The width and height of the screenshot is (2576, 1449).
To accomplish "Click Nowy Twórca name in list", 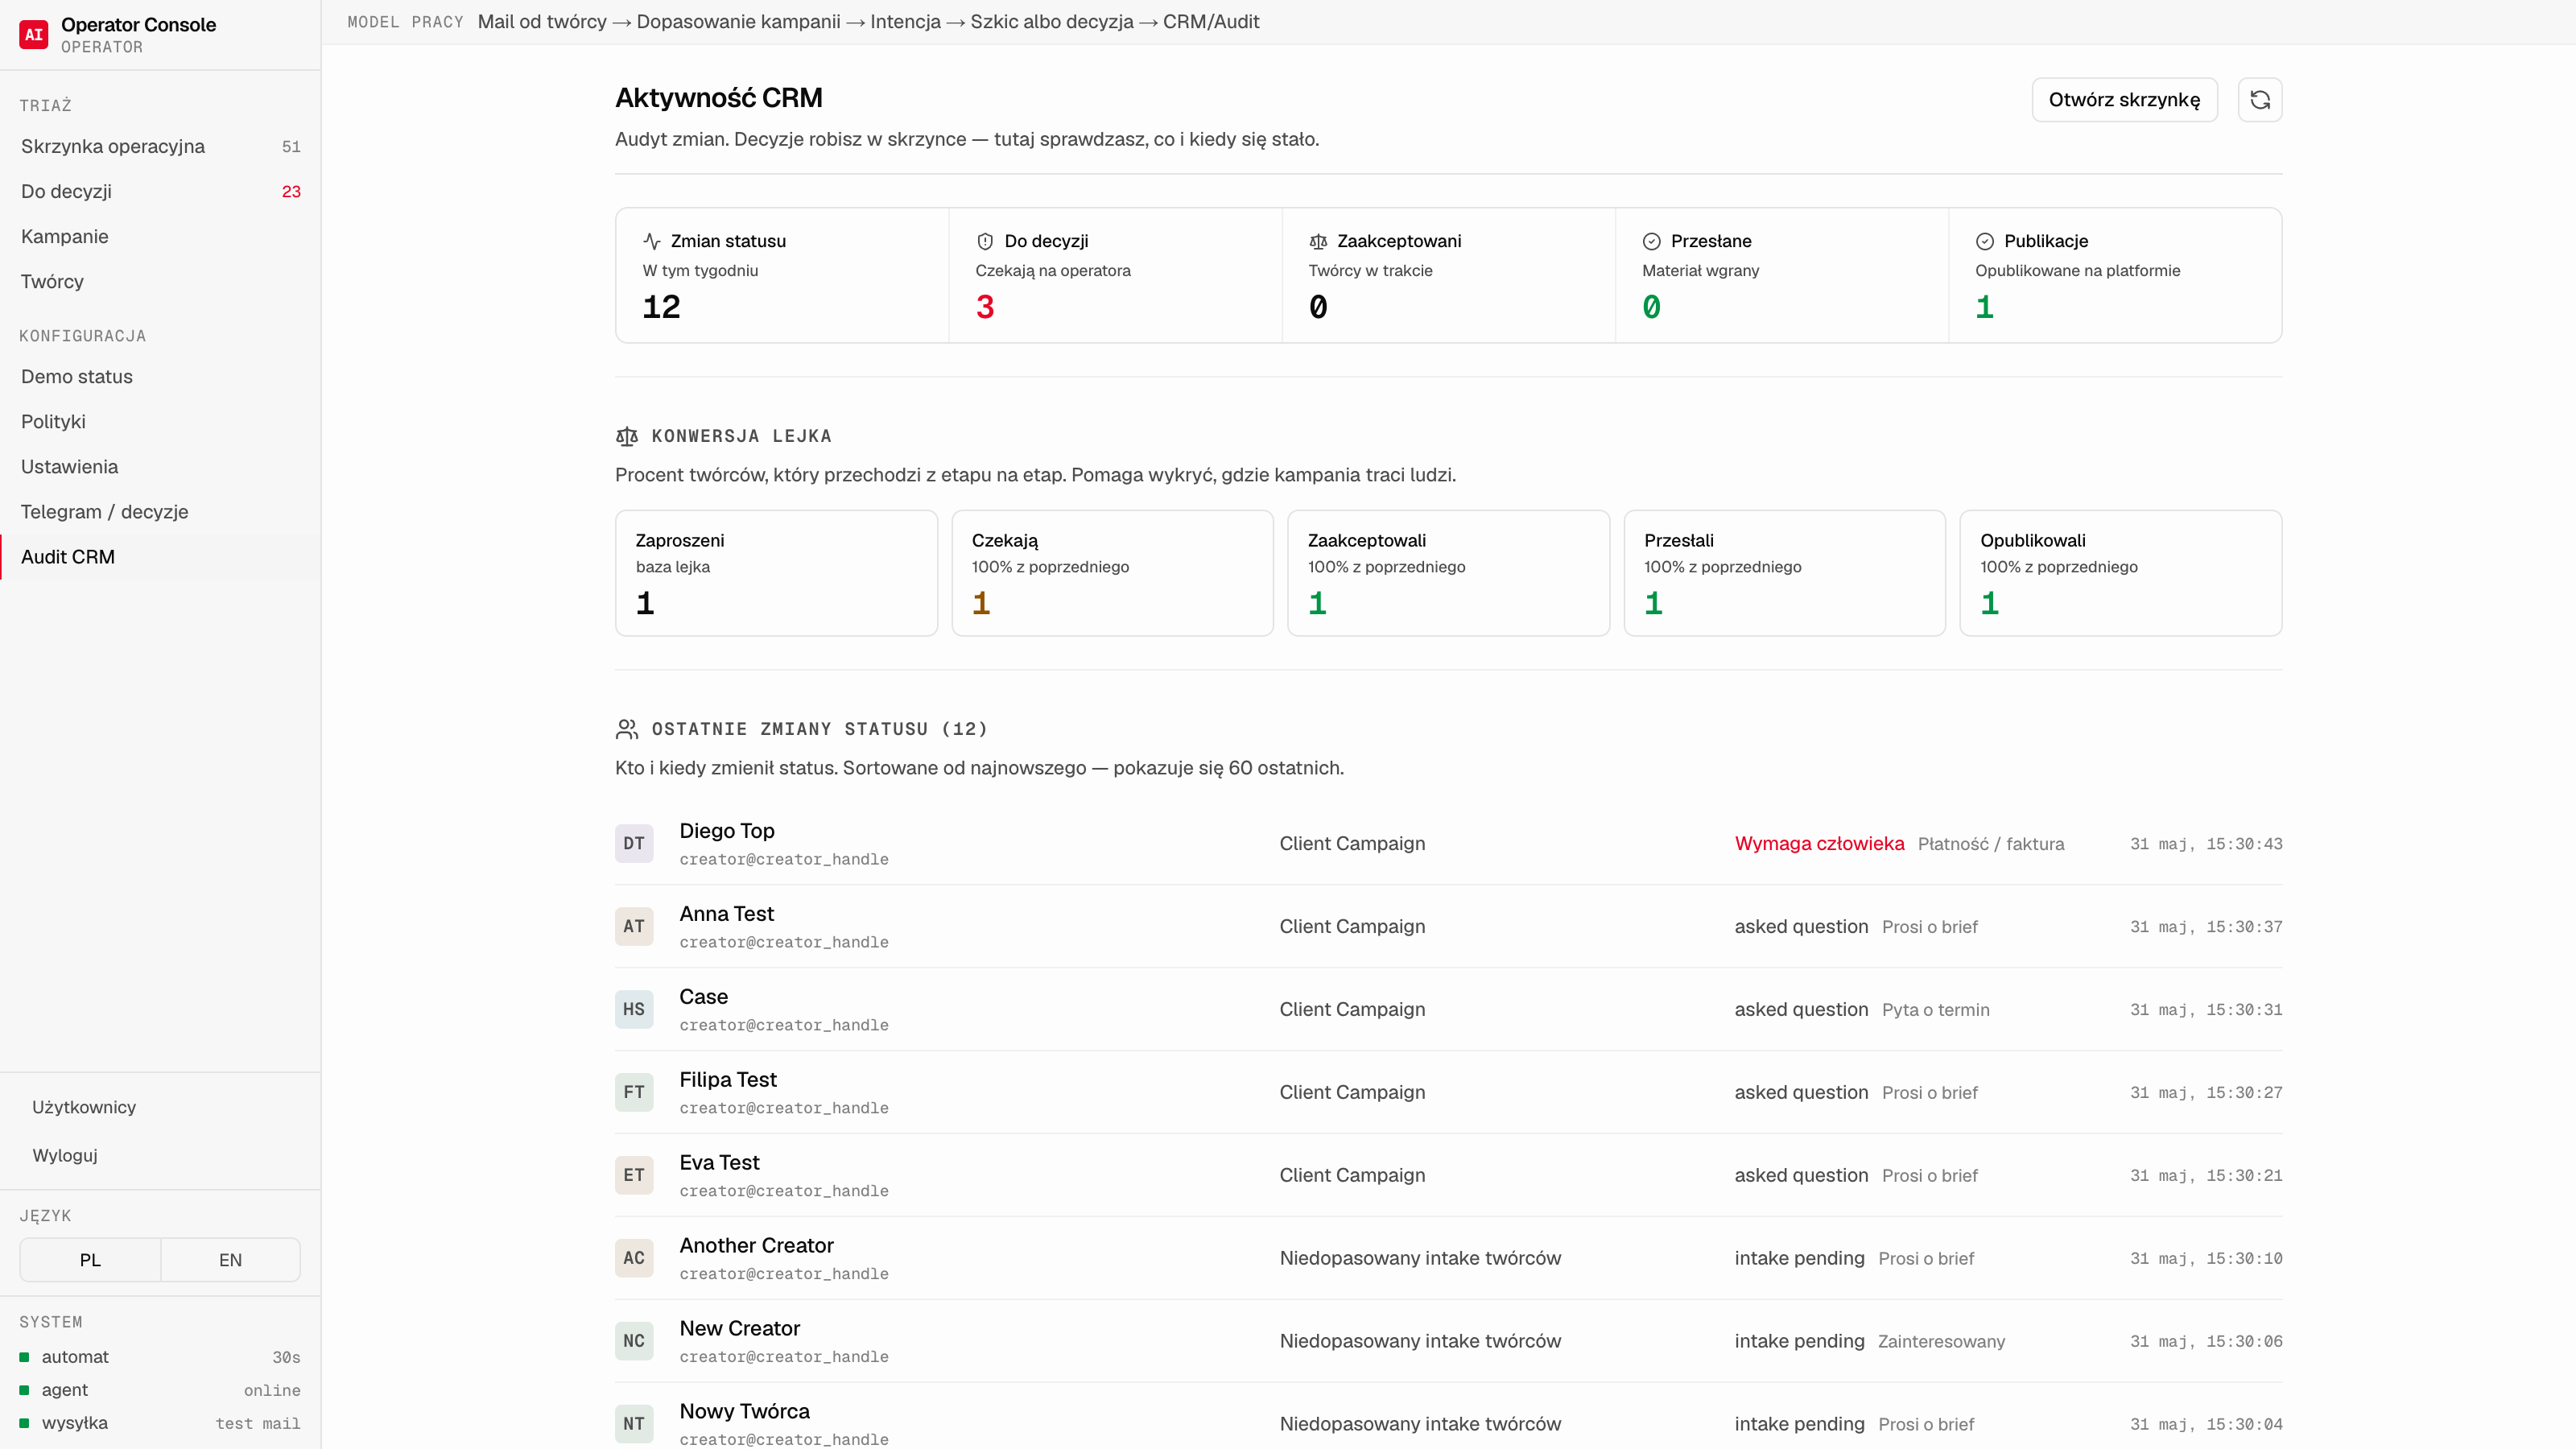I will [x=744, y=1411].
